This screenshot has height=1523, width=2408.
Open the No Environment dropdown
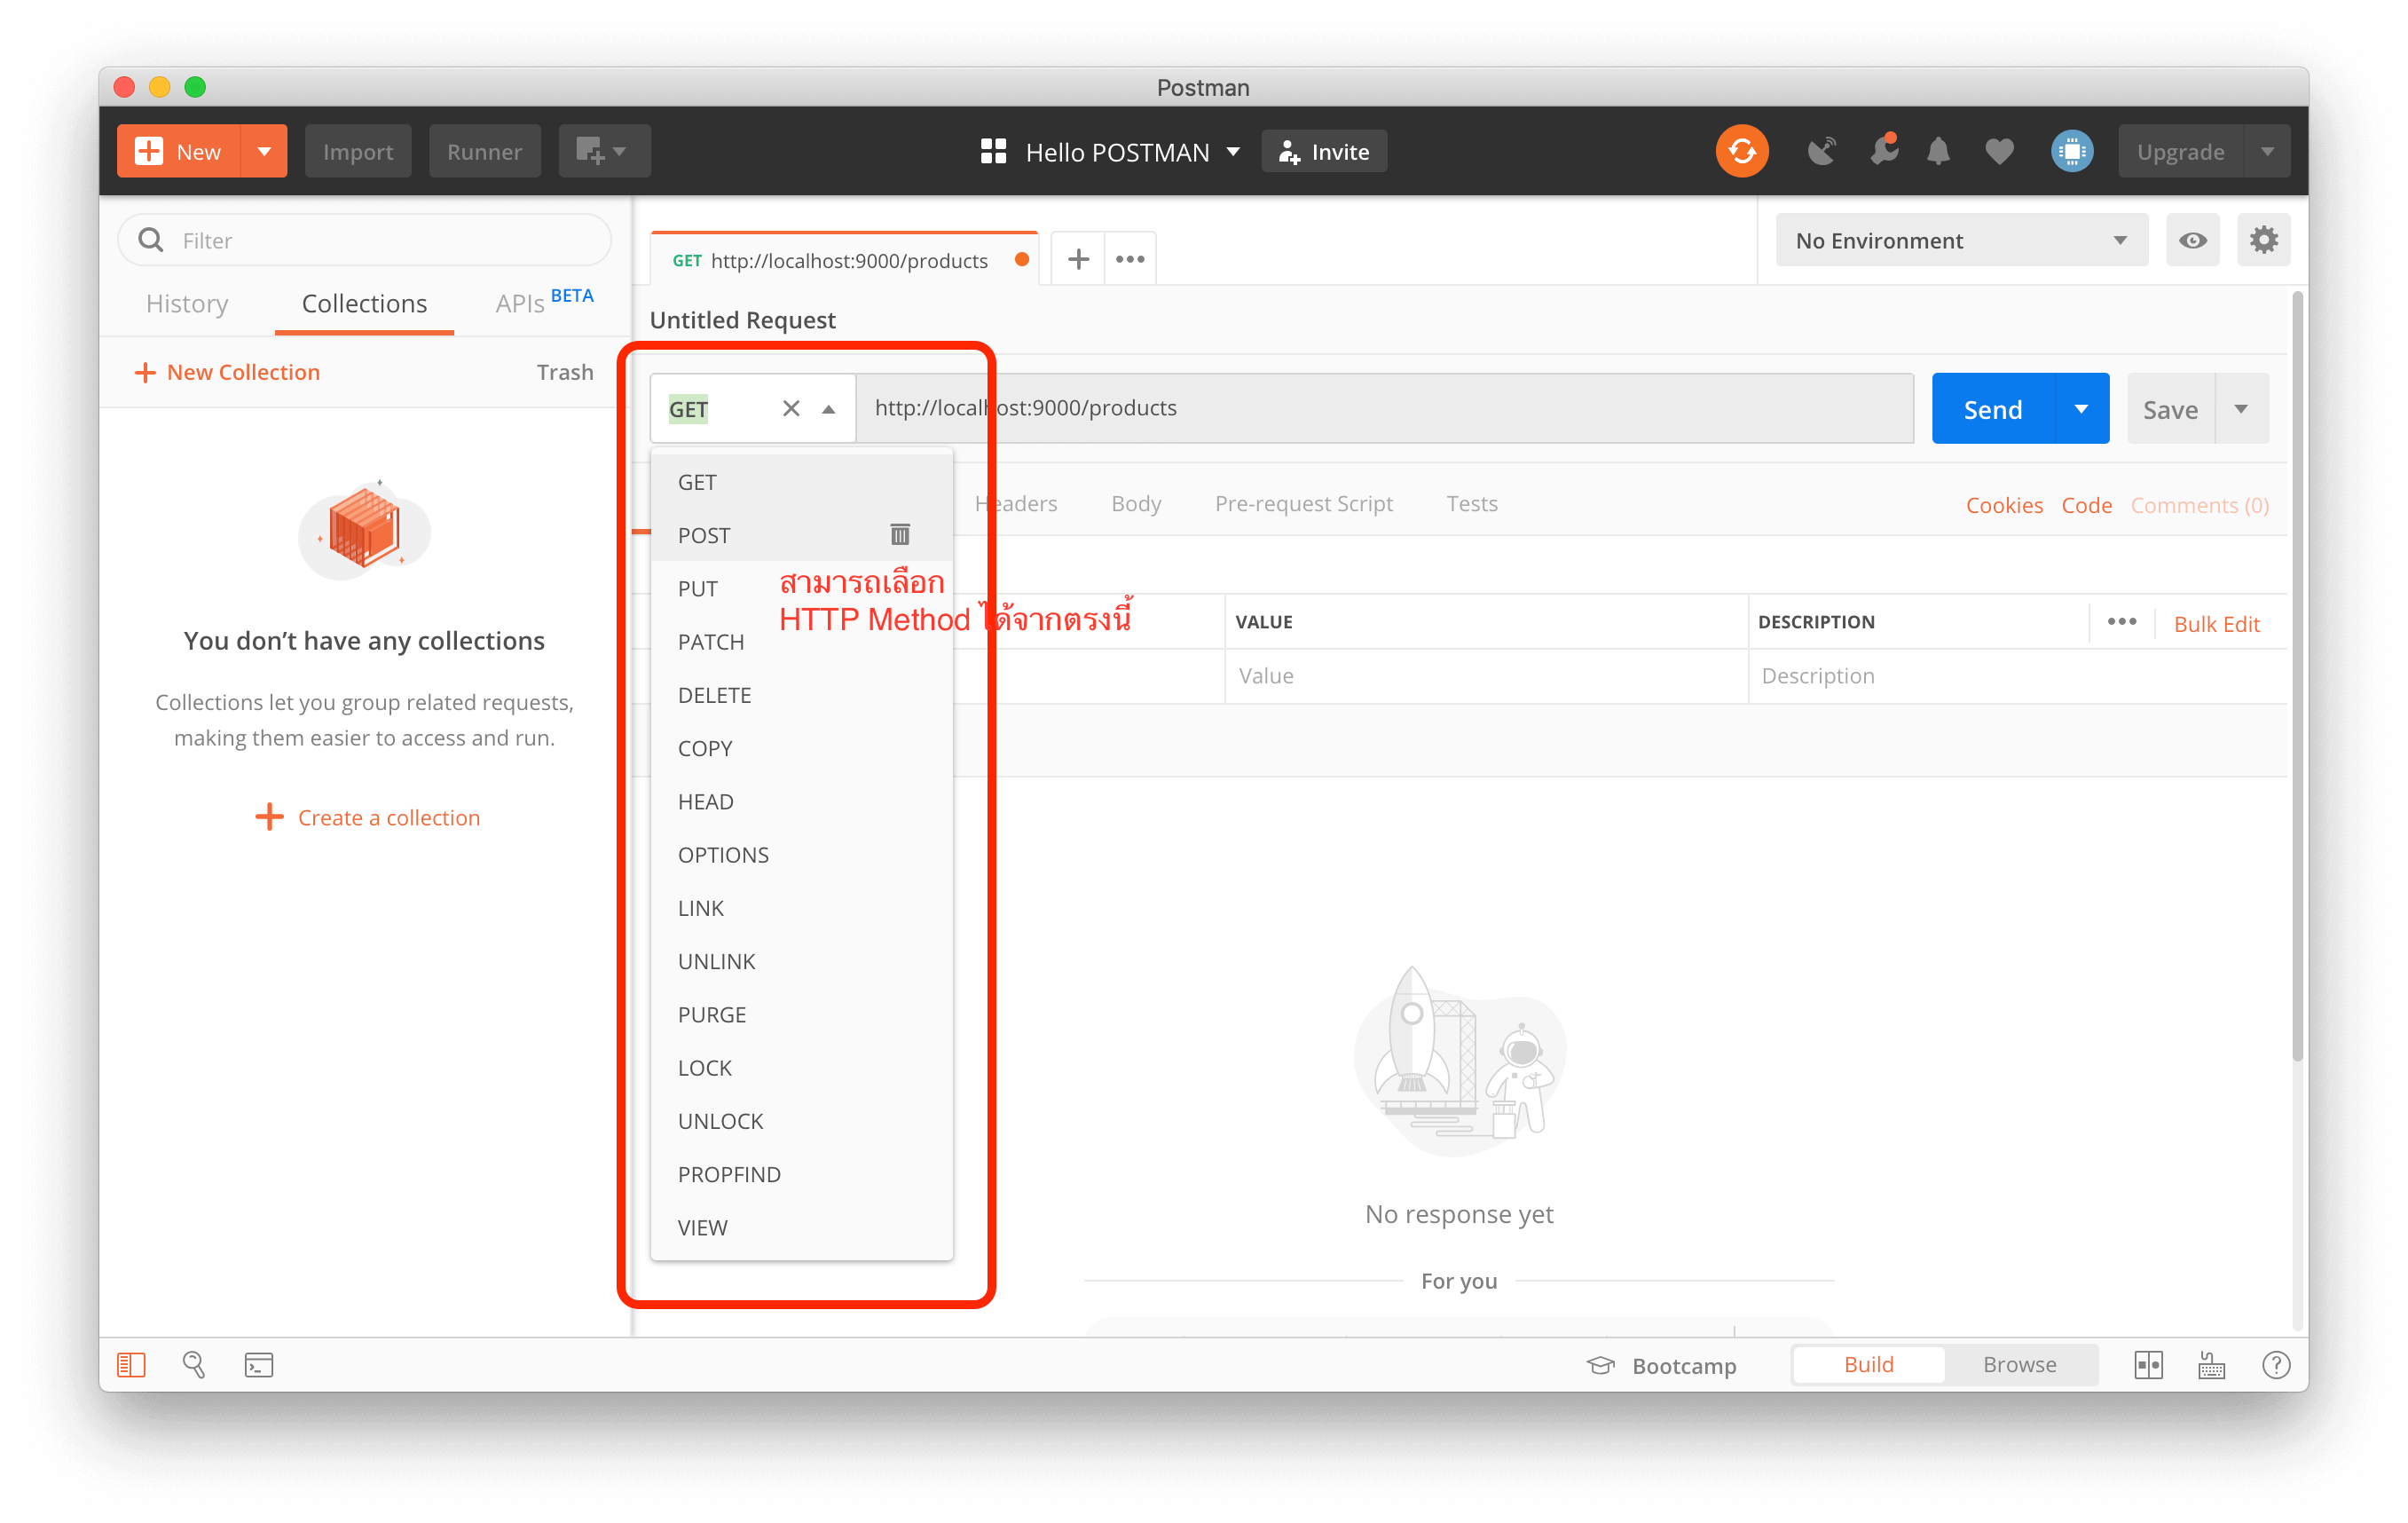[1960, 241]
